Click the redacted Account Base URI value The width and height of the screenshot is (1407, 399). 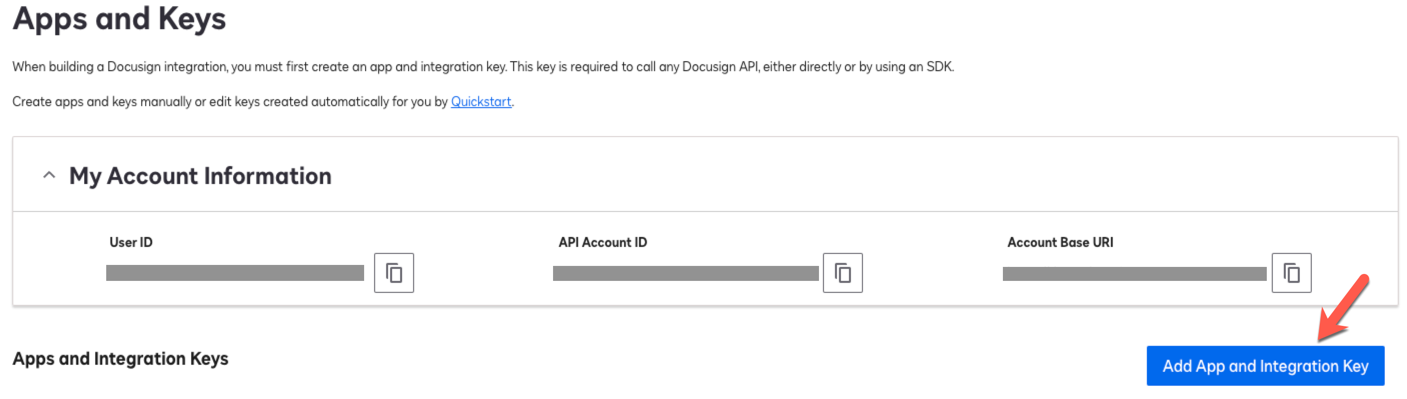pos(1135,273)
